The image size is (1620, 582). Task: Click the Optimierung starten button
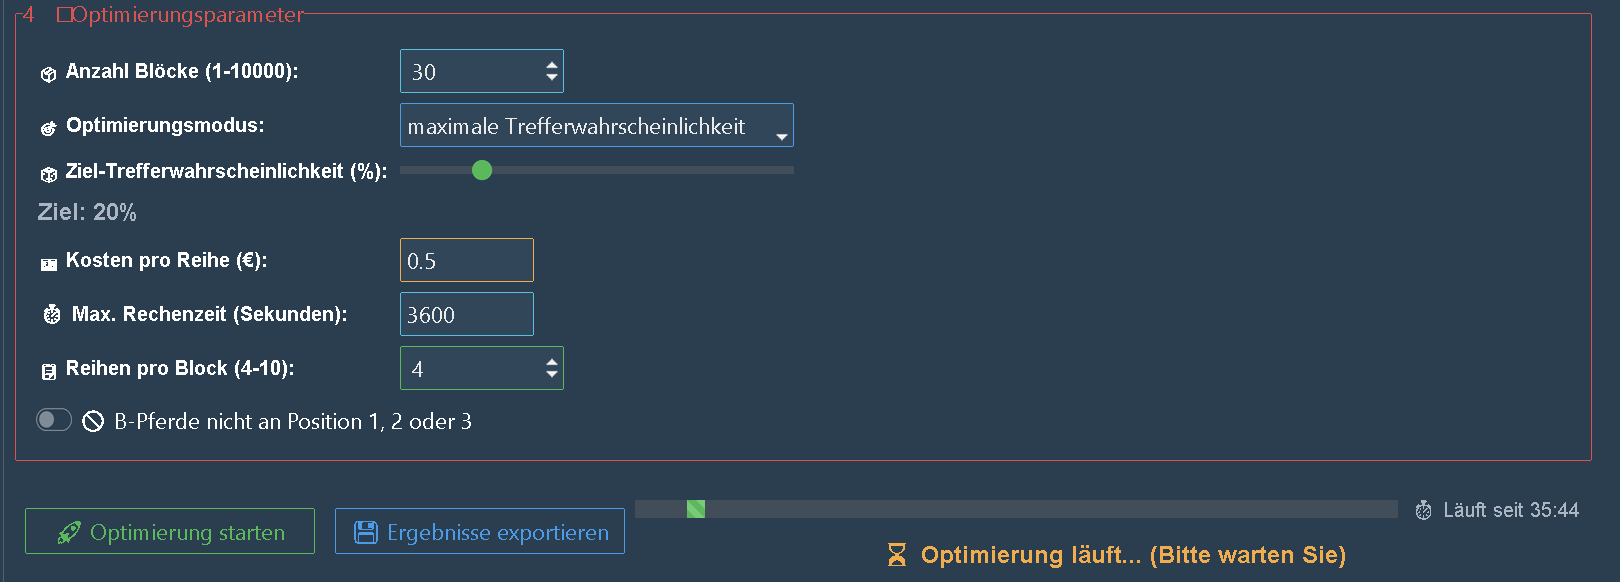170,531
